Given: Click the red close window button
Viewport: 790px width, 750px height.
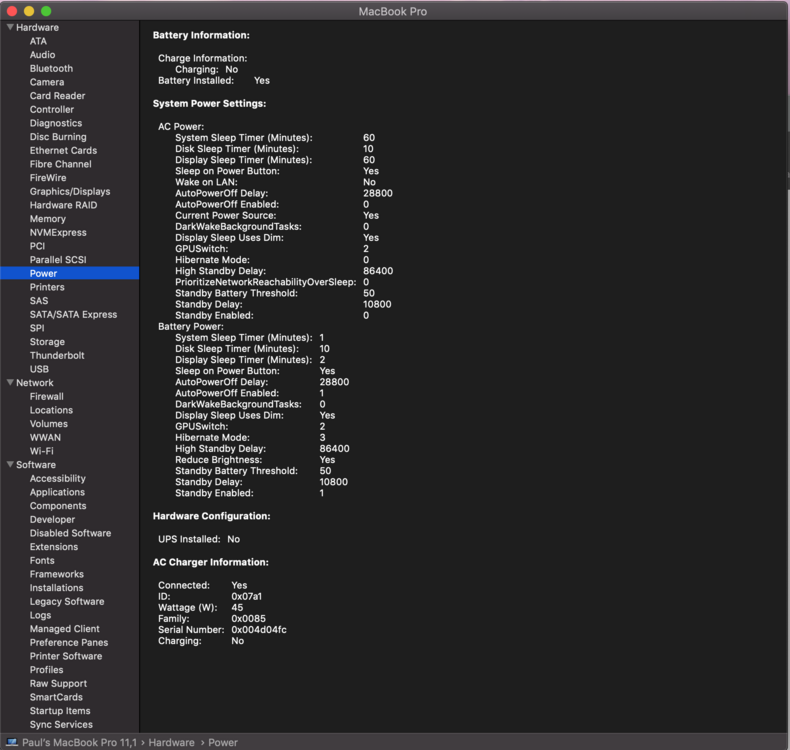Looking at the screenshot, I should tap(12, 10).
